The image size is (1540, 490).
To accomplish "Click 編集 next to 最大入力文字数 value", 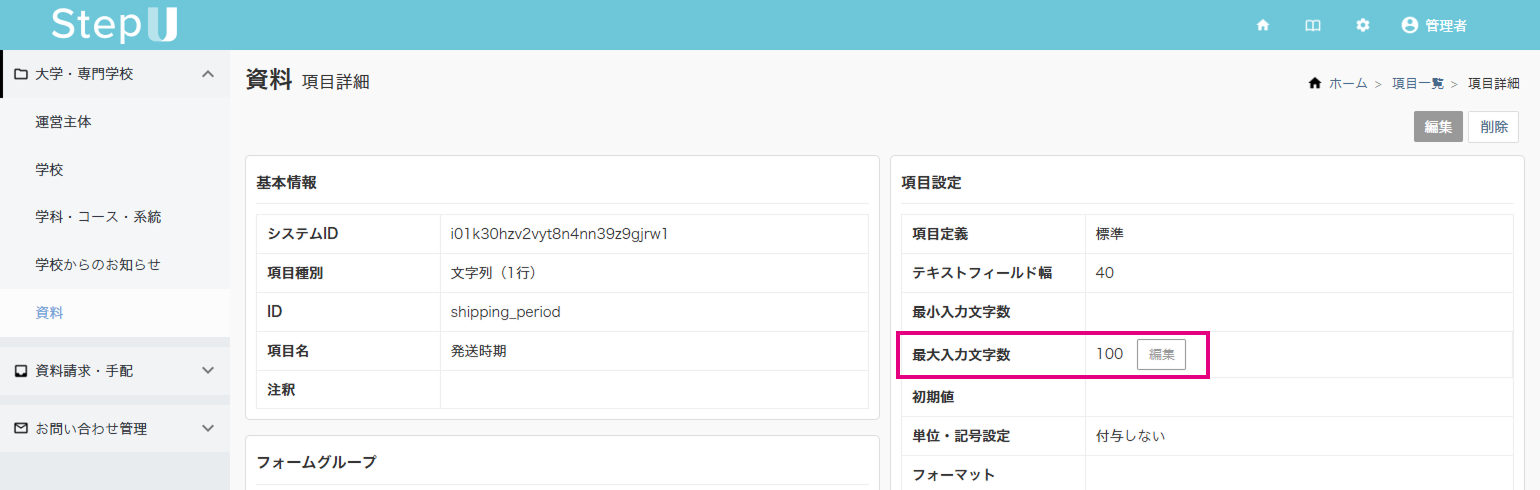I will [1161, 355].
